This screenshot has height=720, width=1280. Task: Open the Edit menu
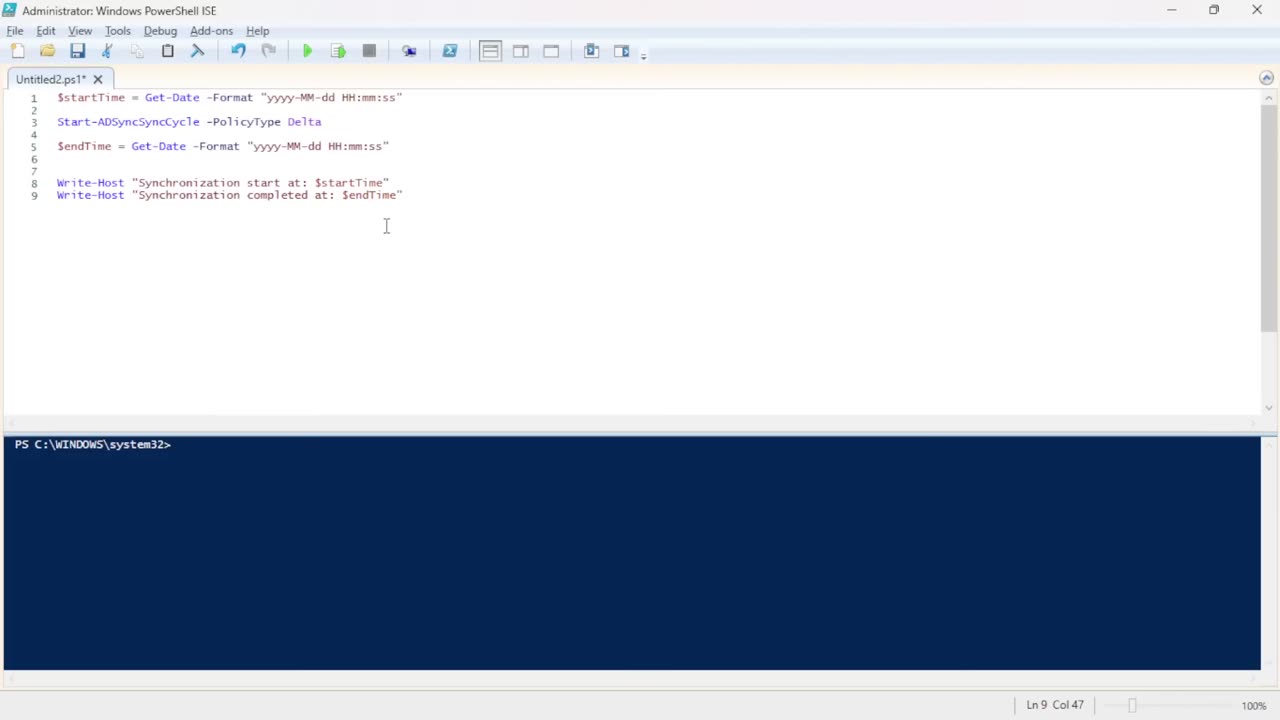point(46,31)
